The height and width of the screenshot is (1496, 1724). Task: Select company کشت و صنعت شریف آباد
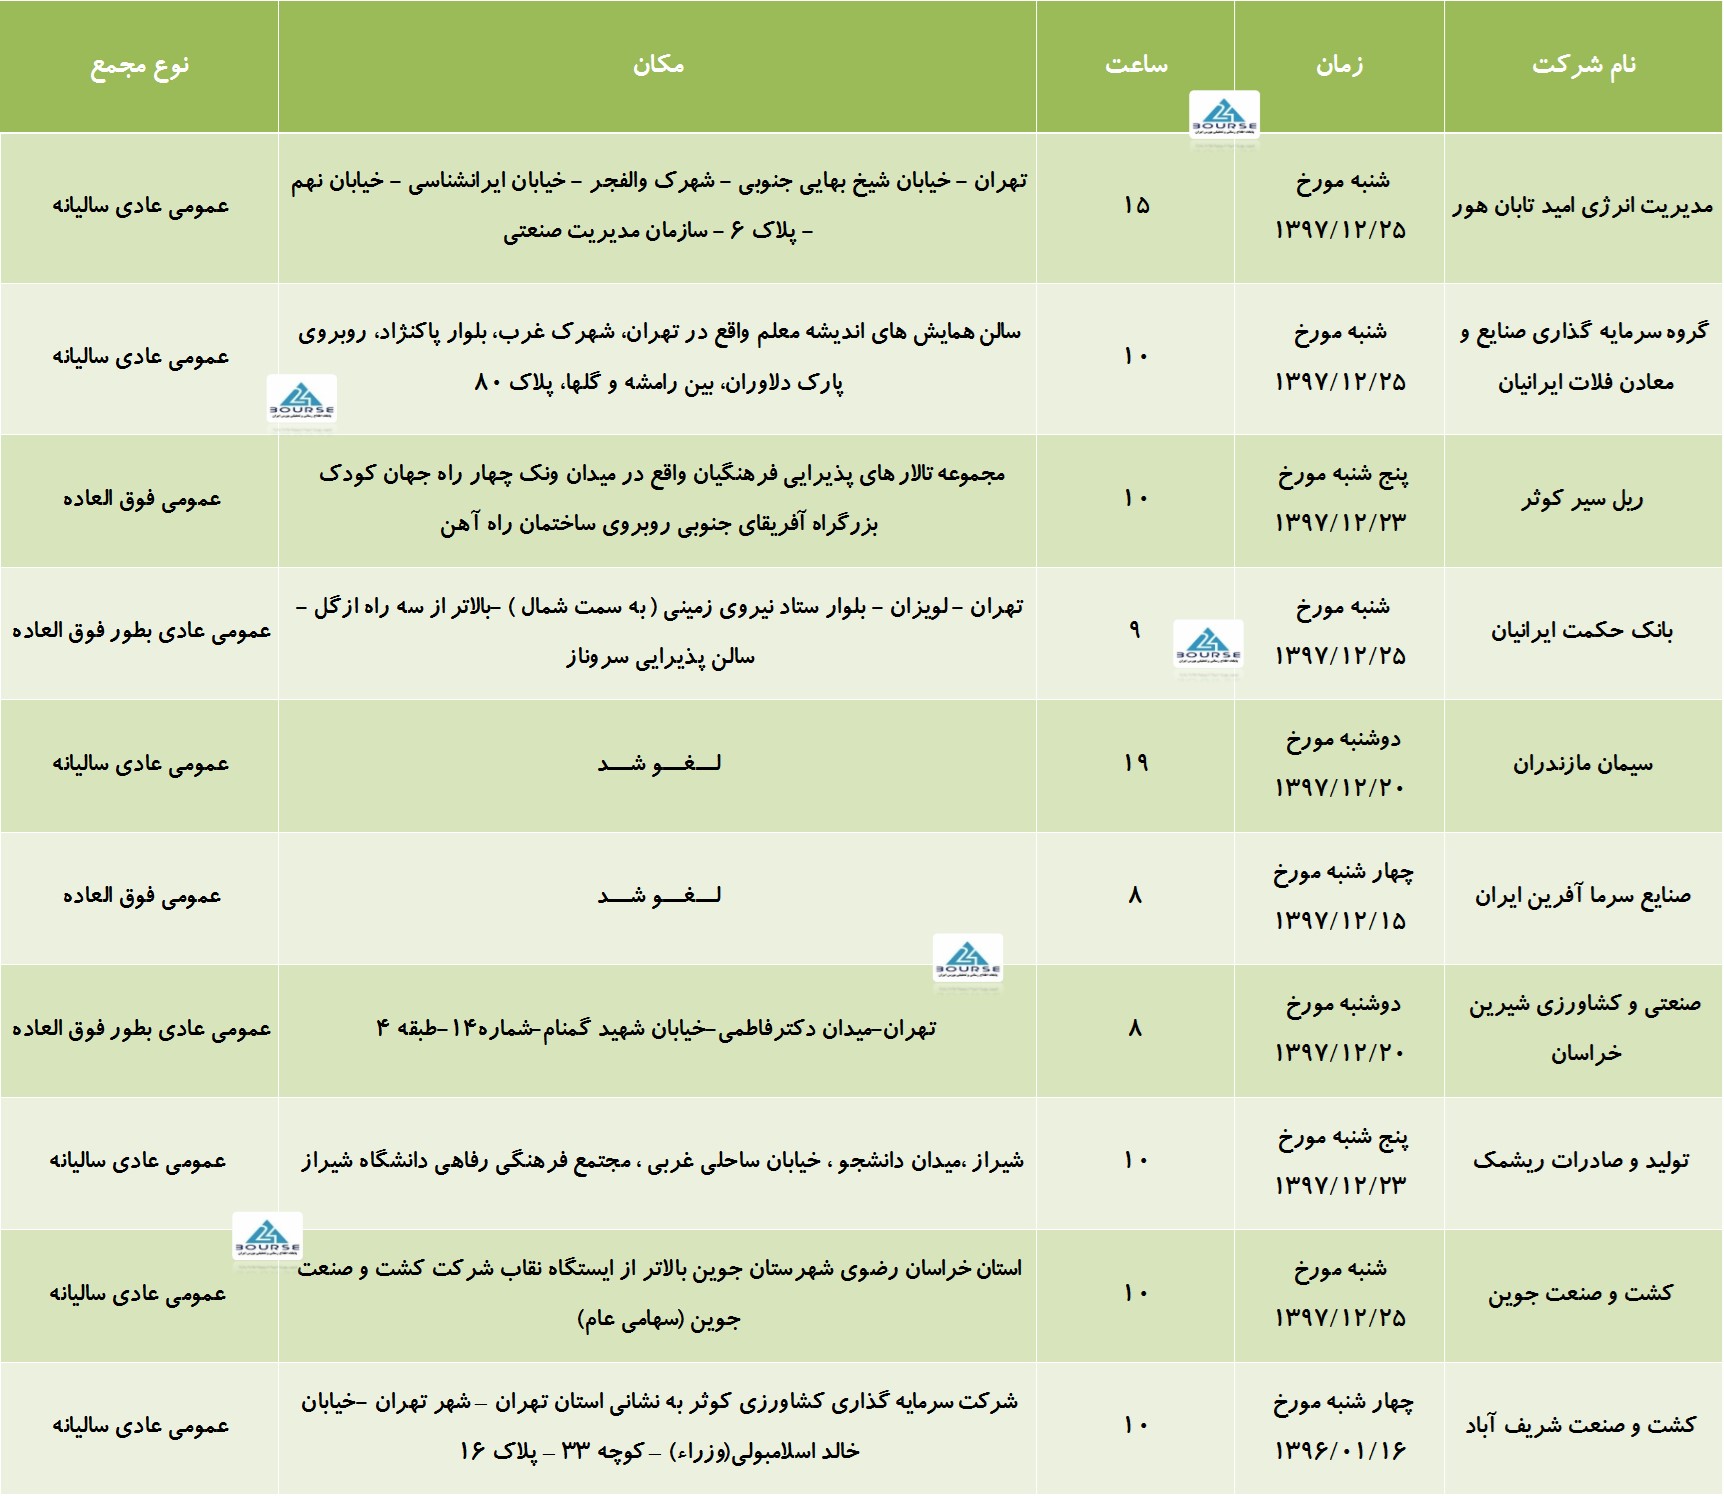click(1583, 1426)
